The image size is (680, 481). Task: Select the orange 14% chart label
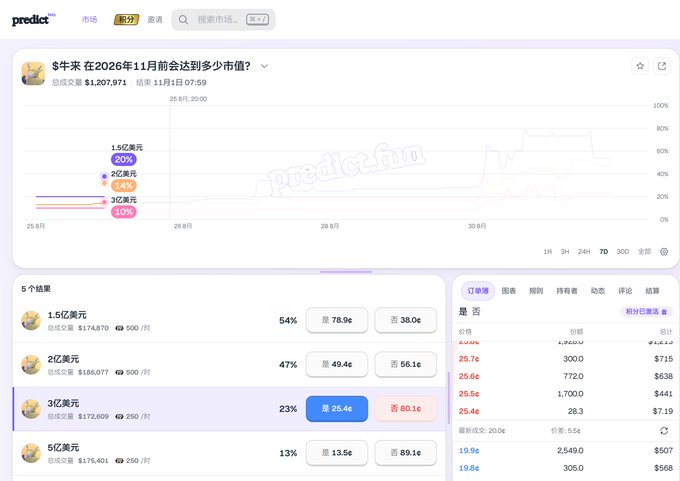[x=124, y=186]
